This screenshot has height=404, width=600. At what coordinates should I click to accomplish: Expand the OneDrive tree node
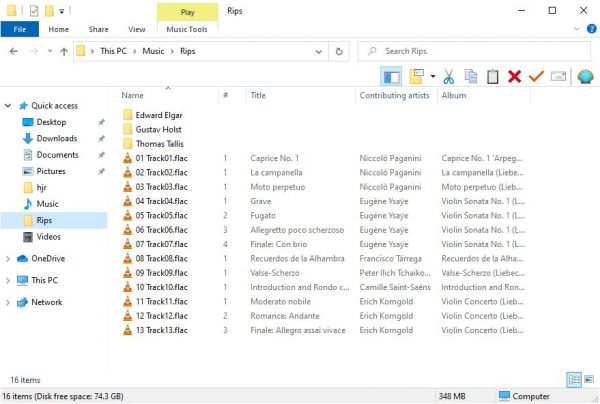8,259
